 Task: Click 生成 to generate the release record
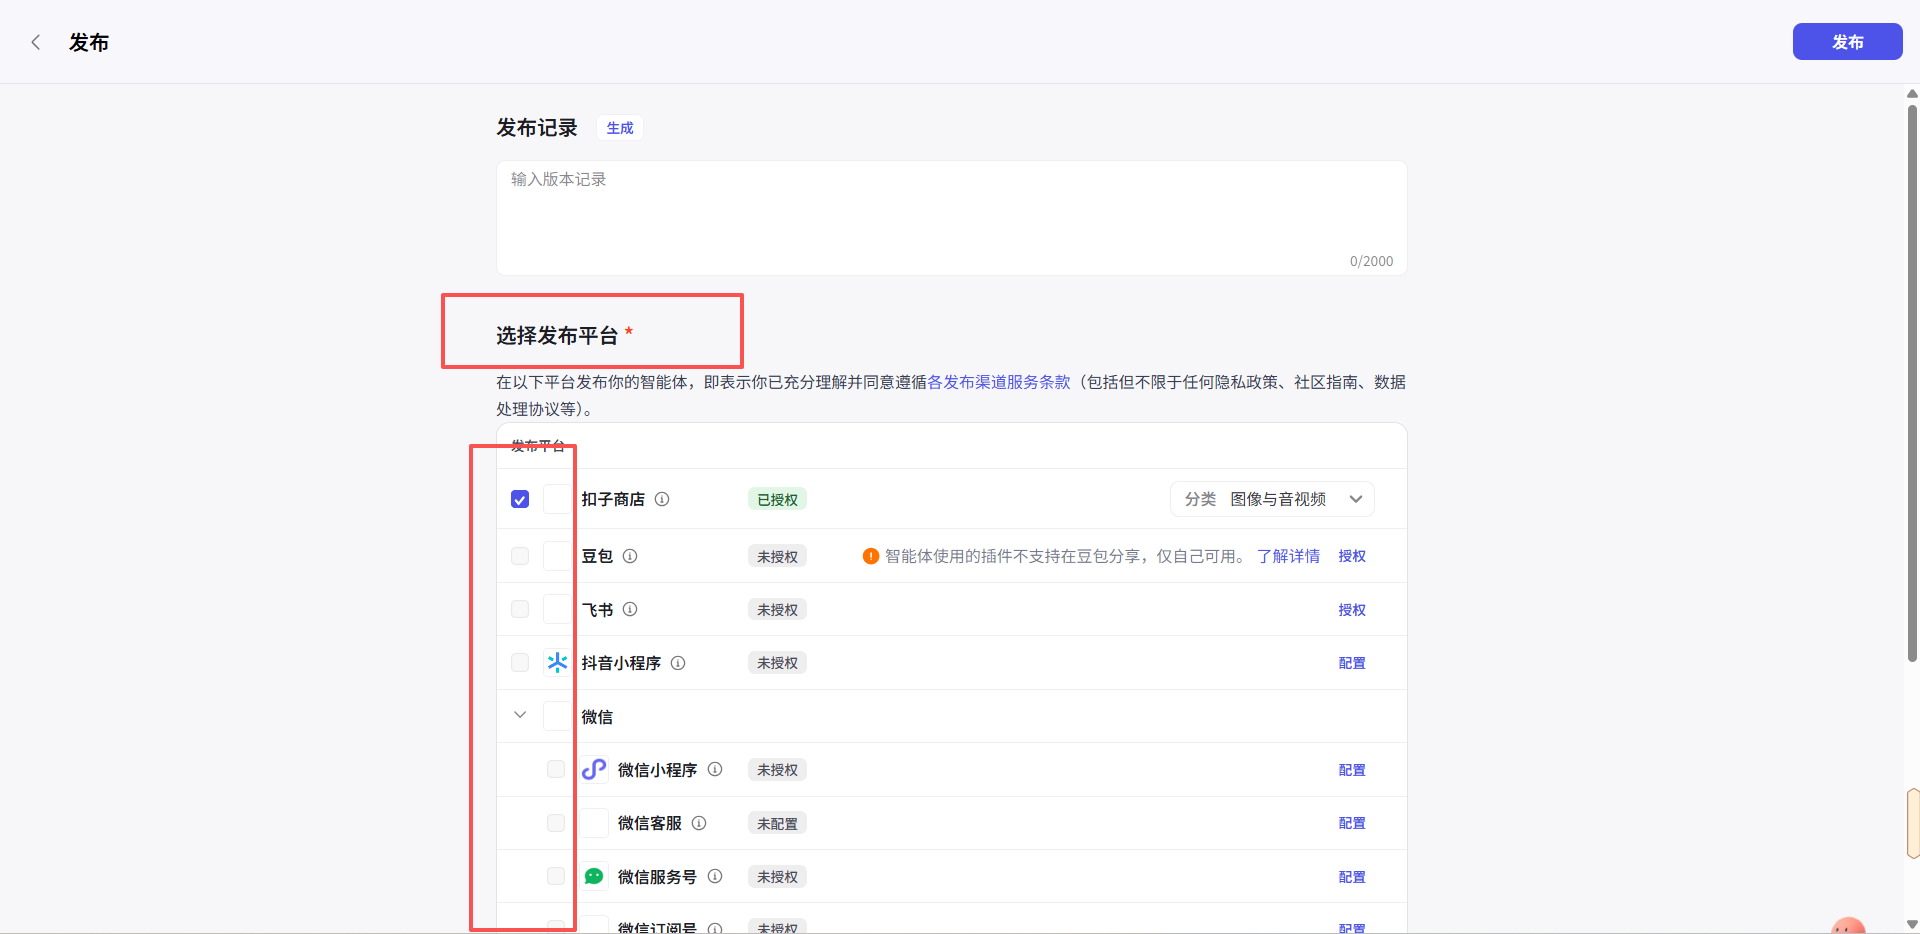[620, 128]
